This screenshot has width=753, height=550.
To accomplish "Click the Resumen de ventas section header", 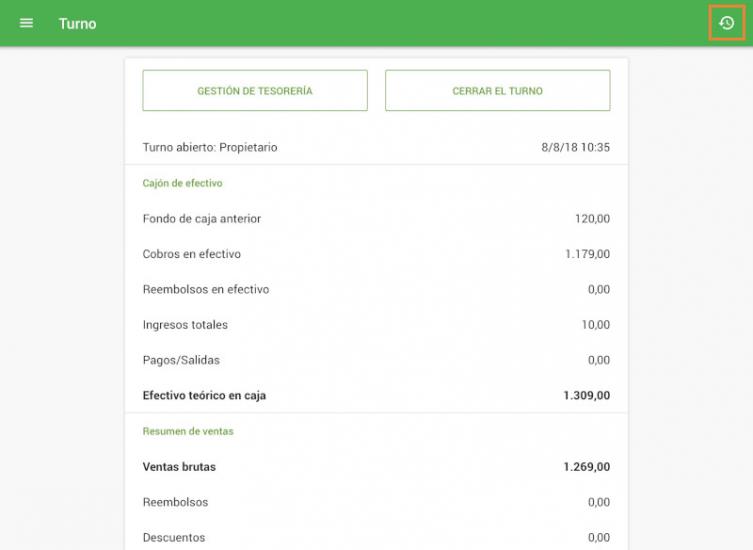I will tap(188, 432).
